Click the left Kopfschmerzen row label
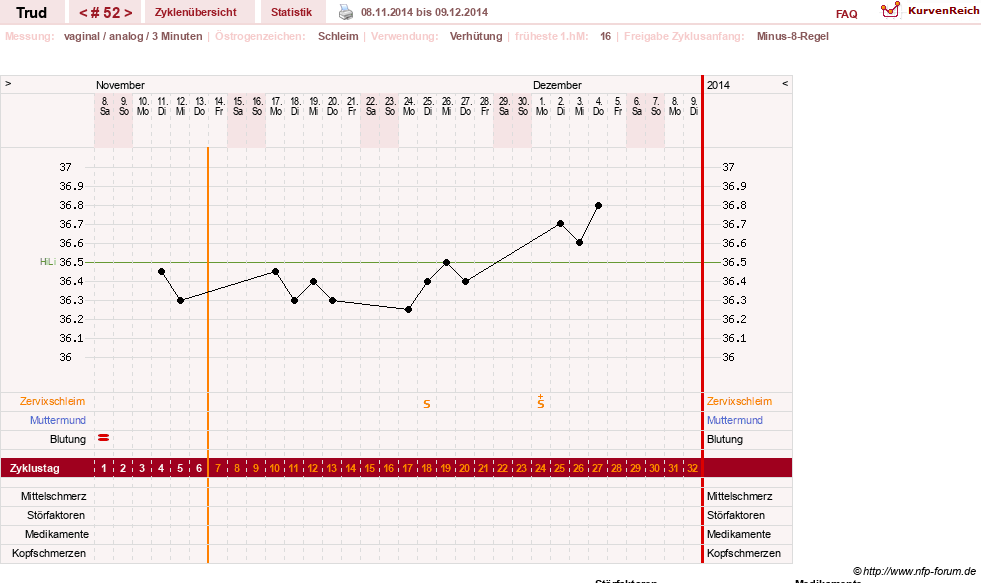Screen dimensions: 981x583 click(x=49, y=553)
